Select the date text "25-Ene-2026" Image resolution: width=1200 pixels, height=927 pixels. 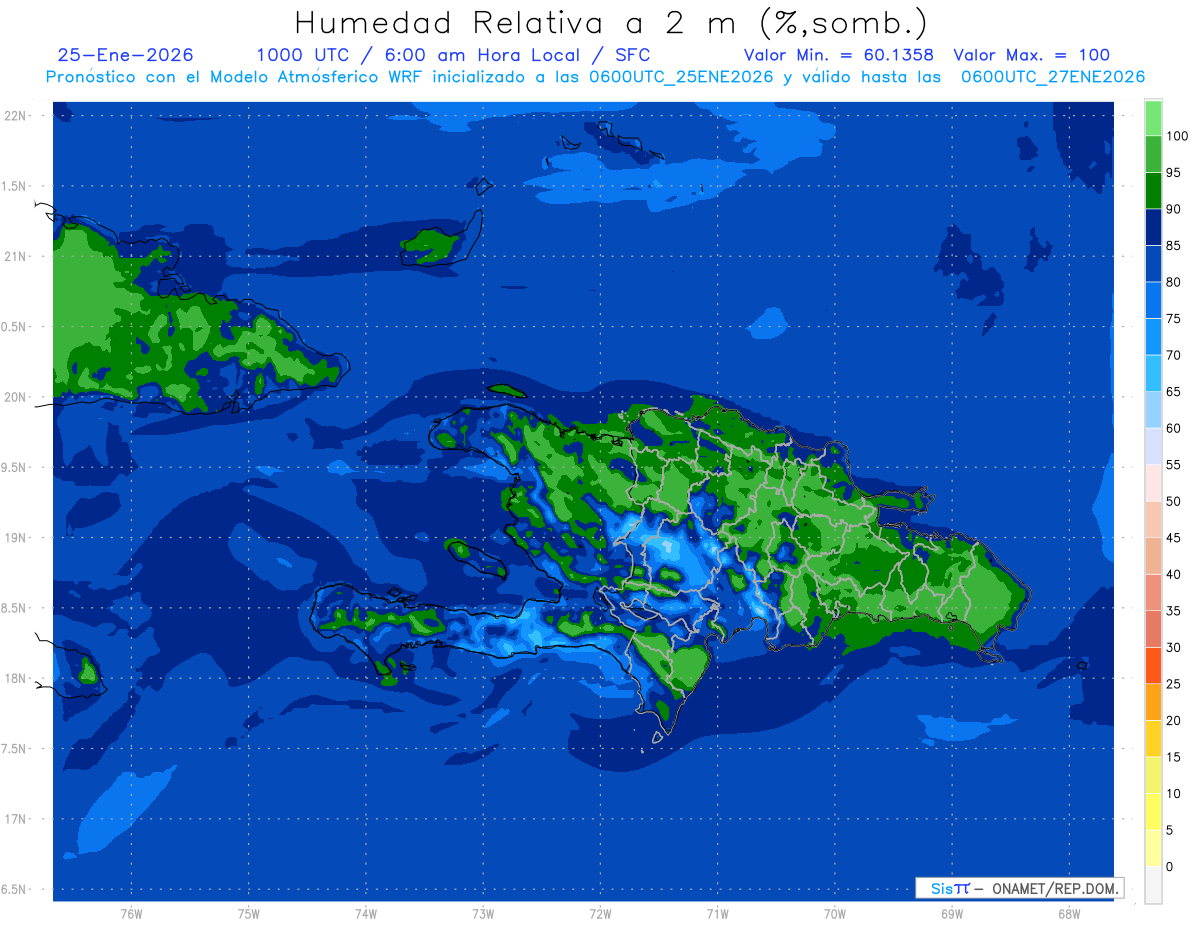coord(126,56)
